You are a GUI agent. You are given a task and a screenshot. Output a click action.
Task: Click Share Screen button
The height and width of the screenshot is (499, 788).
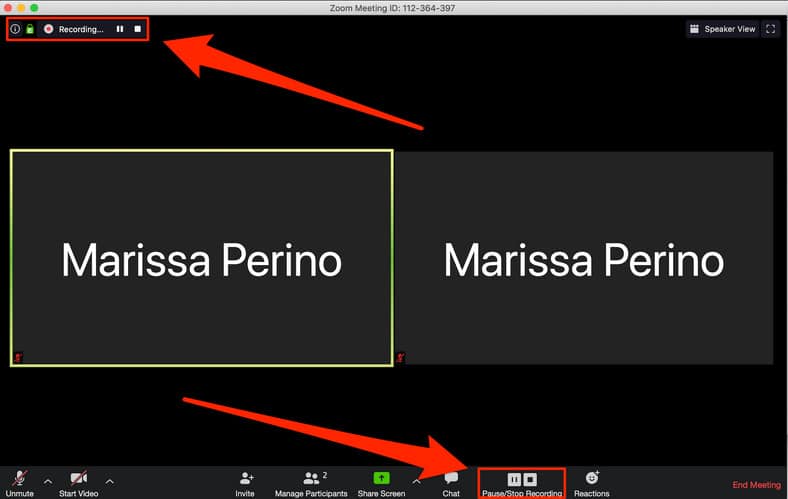381,483
